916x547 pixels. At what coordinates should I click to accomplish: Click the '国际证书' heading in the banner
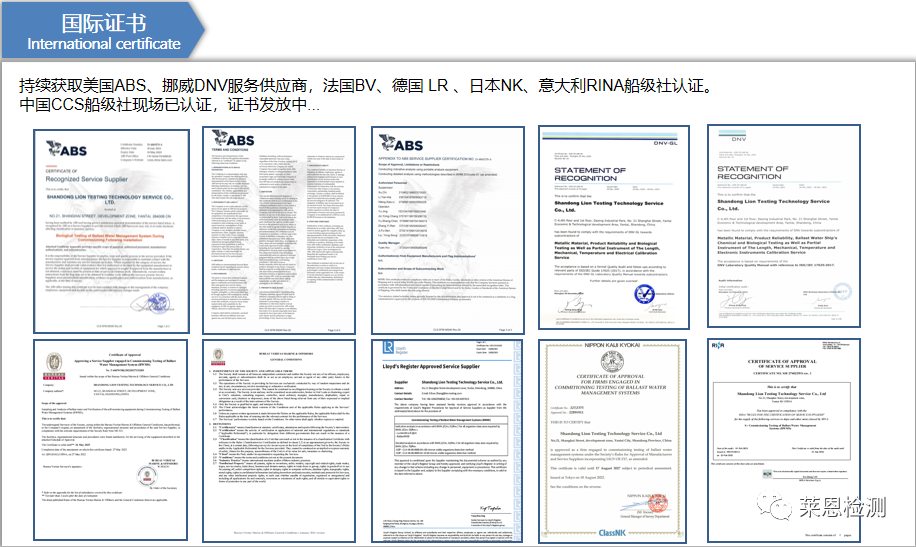(103, 23)
